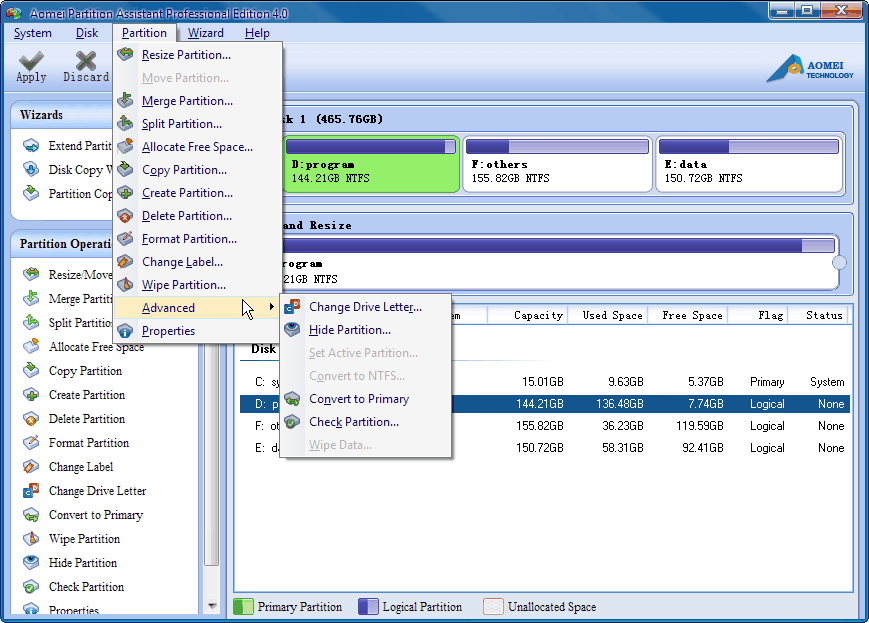Click the Copy Partition sidebar icon
The height and width of the screenshot is (623, 869).
(28, 370)
